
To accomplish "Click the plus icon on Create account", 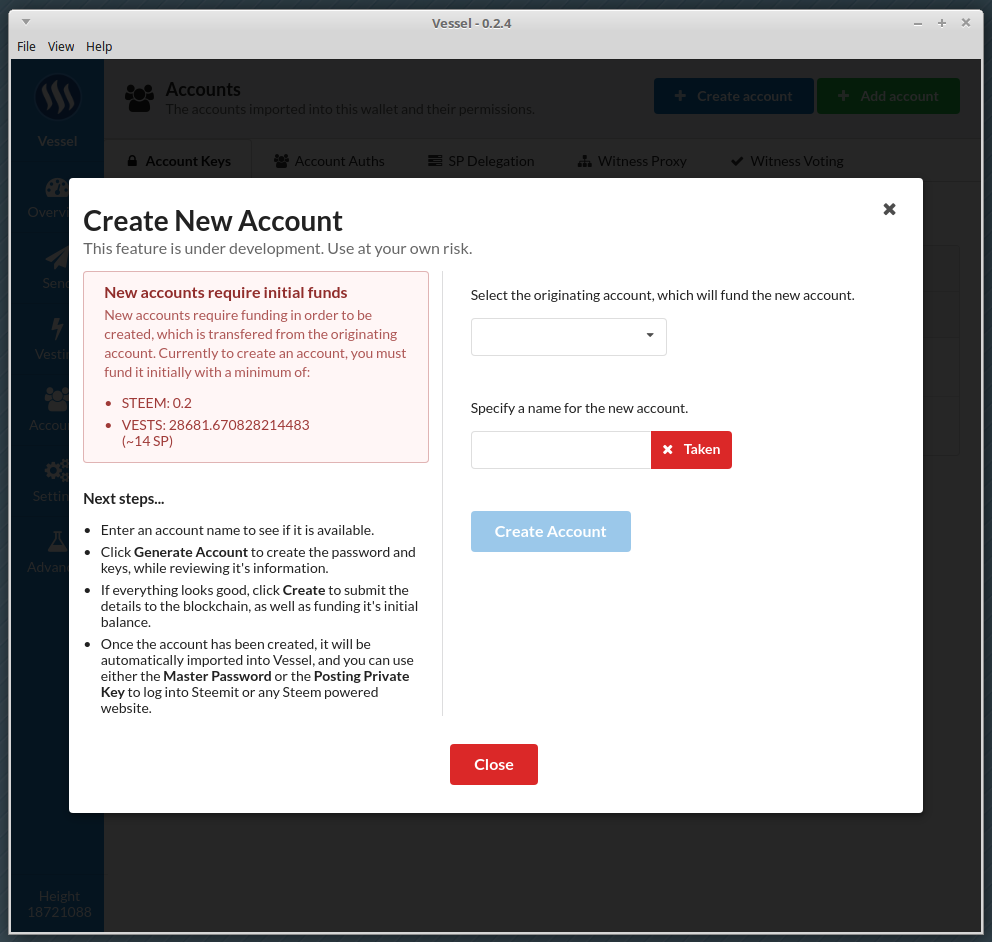I will [x=680, y=96].
